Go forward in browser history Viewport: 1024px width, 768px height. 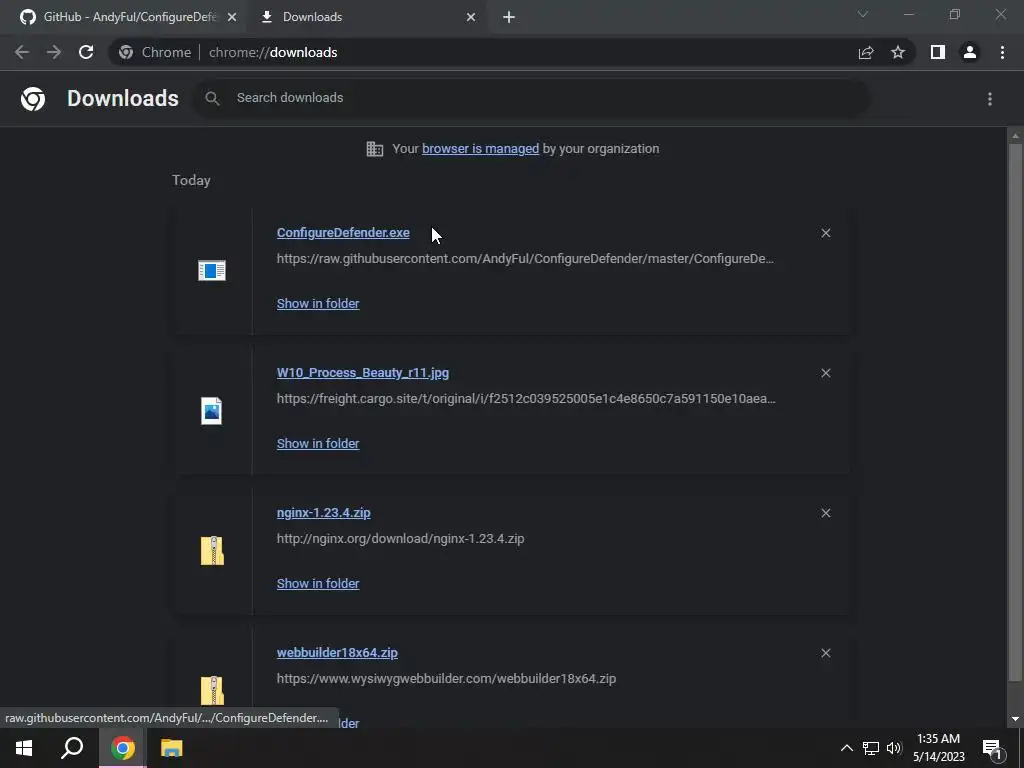tap(54, 52)
